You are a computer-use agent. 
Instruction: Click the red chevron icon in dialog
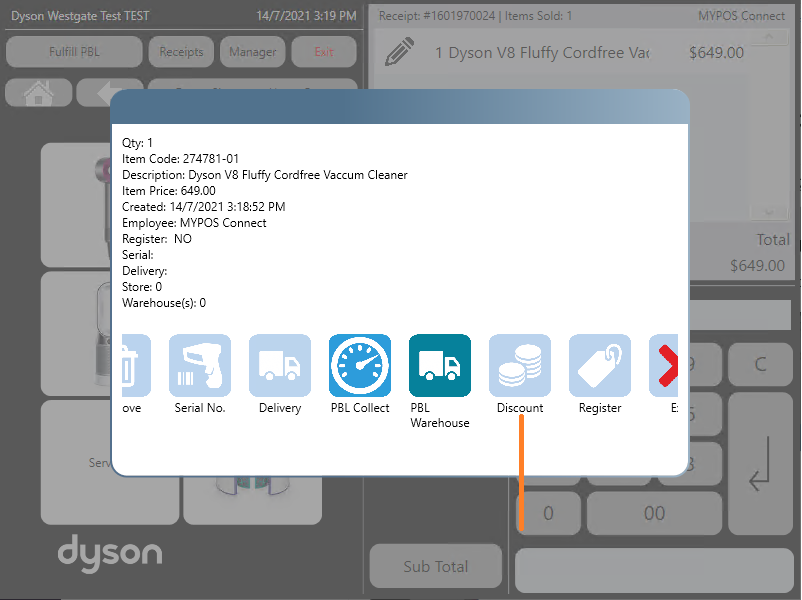click(664, 365)
